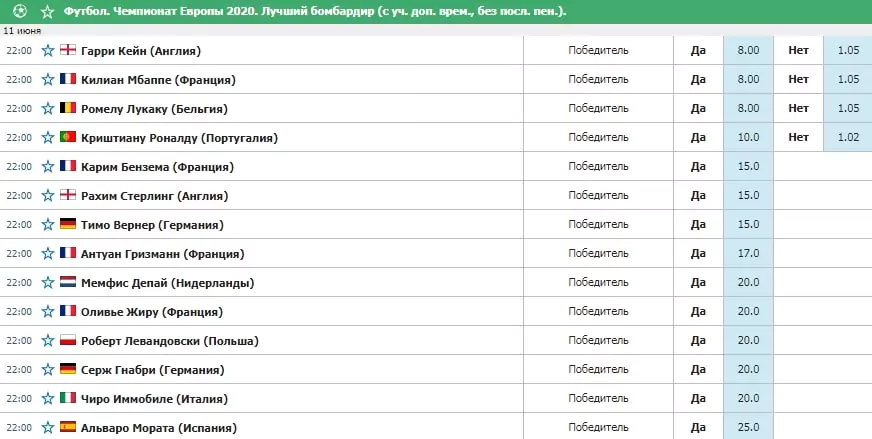Click the football icon in the green header
The width and height of the screenshot is (872, 439).
click(19, 11)
